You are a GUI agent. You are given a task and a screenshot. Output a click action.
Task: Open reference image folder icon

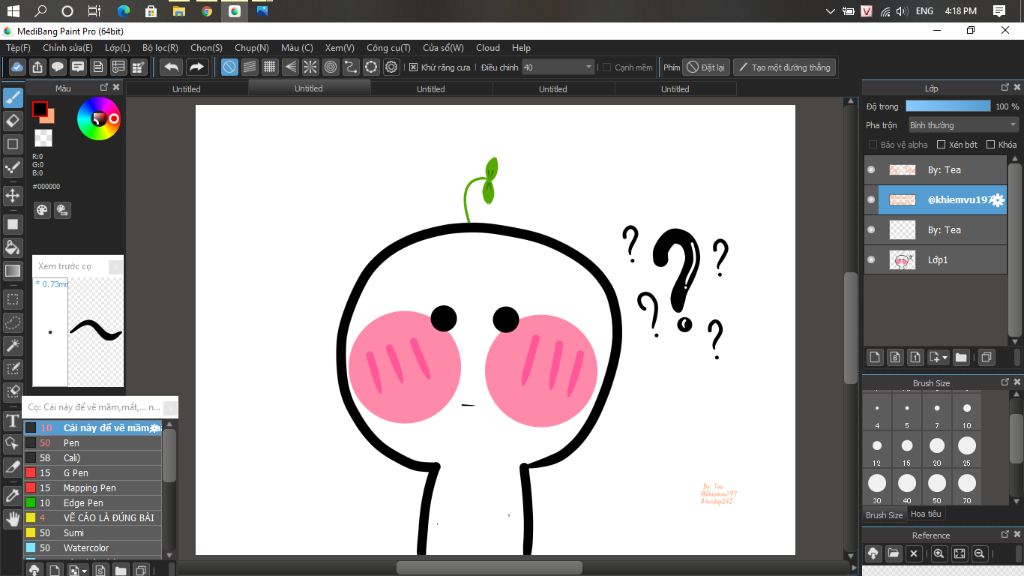pyautogui.click(x=893, y=553)
